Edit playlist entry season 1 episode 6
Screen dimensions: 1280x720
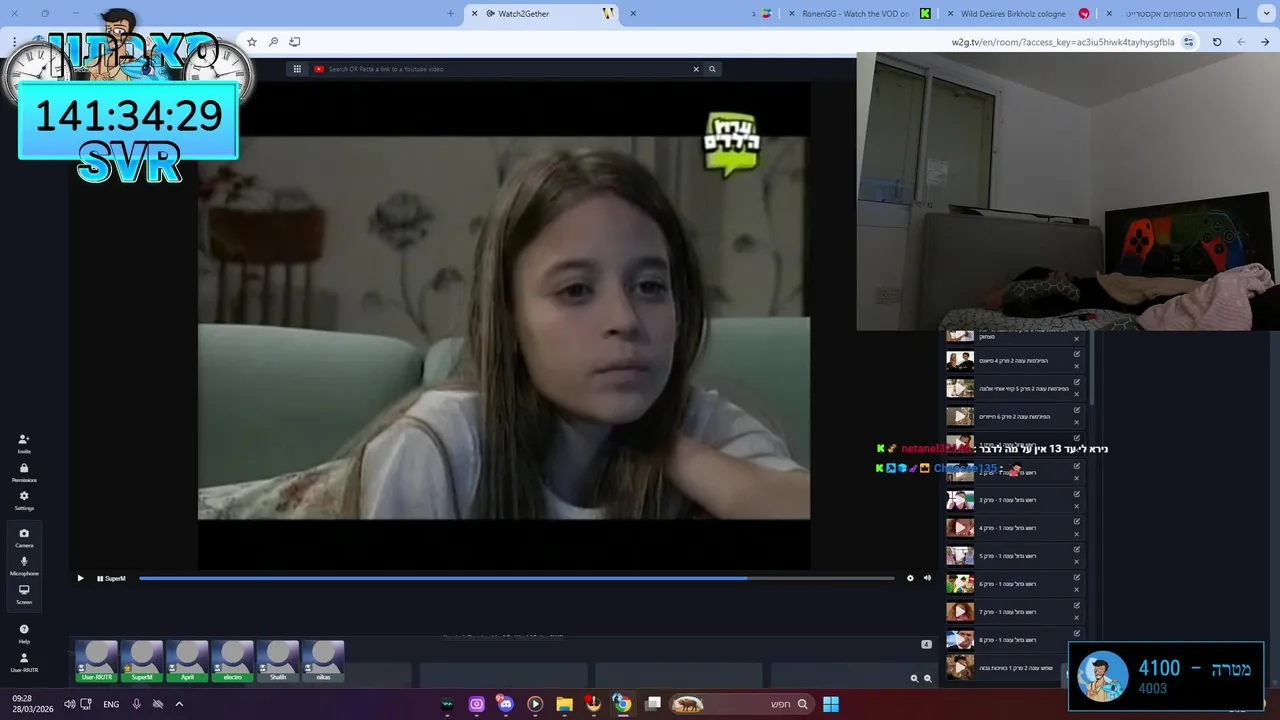1077,578
